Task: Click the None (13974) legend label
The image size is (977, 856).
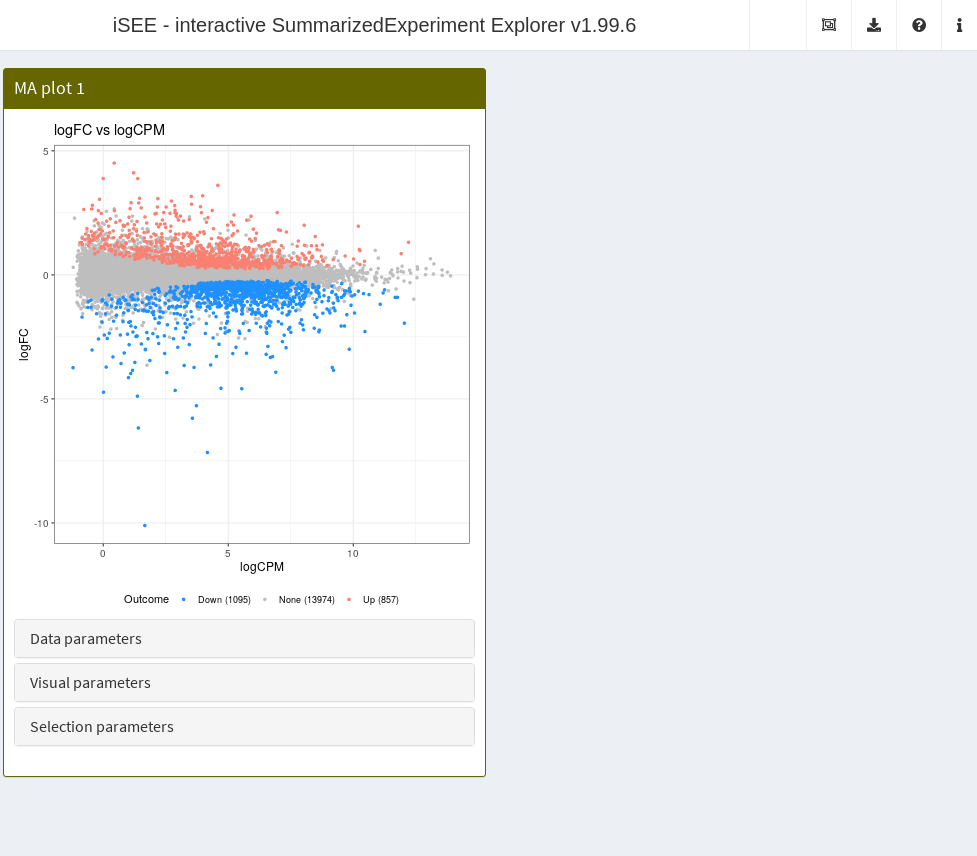Action: (x=306, y=600)
